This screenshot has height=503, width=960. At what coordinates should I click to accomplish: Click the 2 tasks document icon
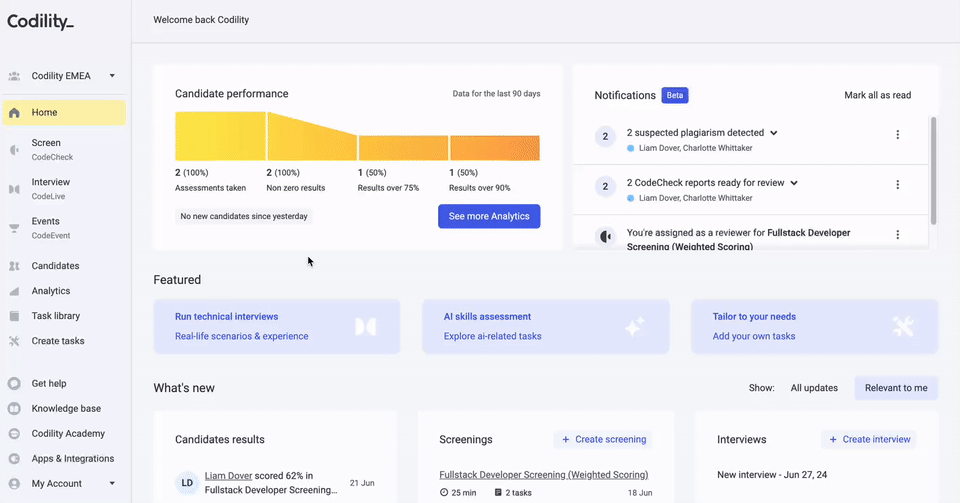click(x=498, y=493)
